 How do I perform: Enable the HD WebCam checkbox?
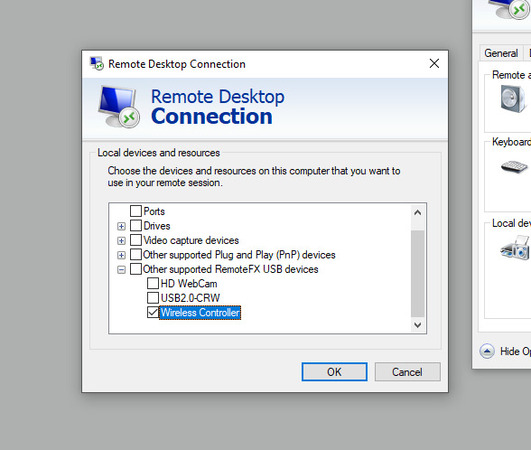click(153, 283)
